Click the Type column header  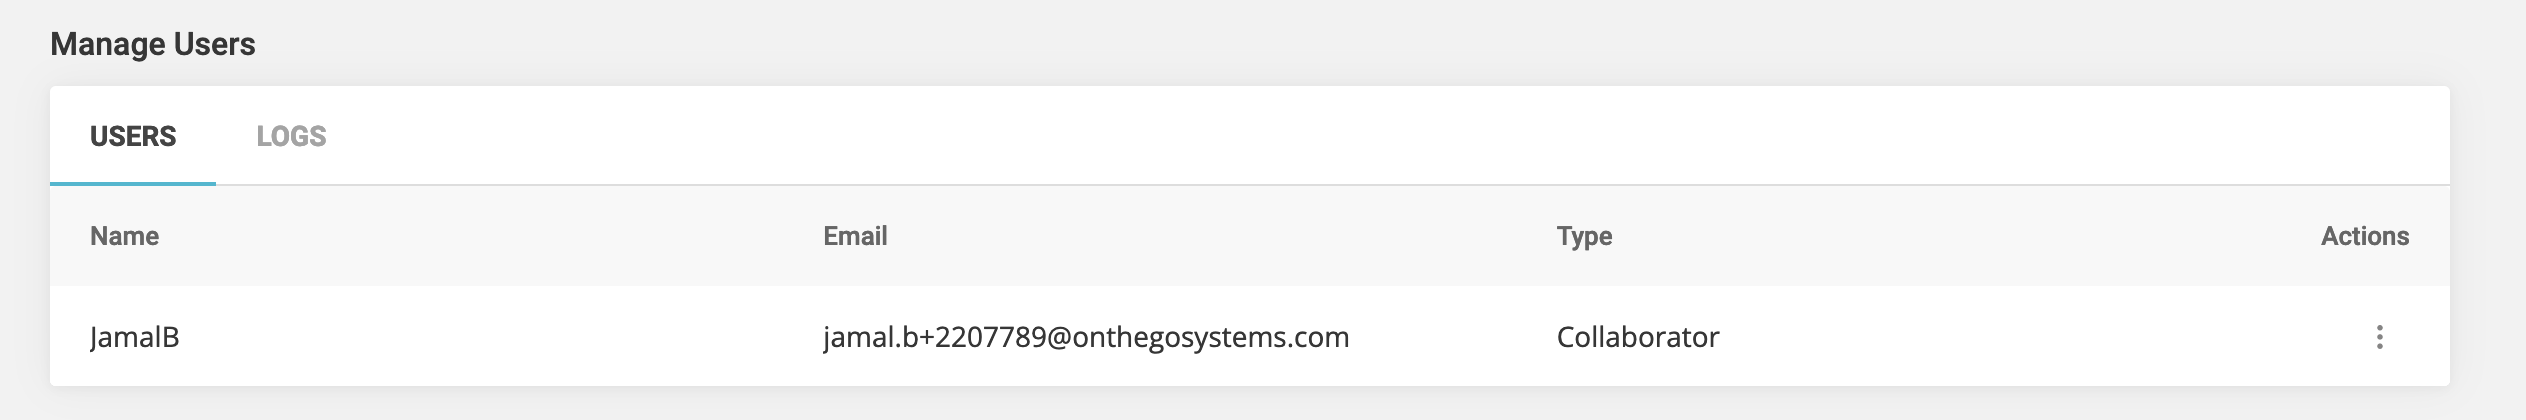tap(1584, 236)
